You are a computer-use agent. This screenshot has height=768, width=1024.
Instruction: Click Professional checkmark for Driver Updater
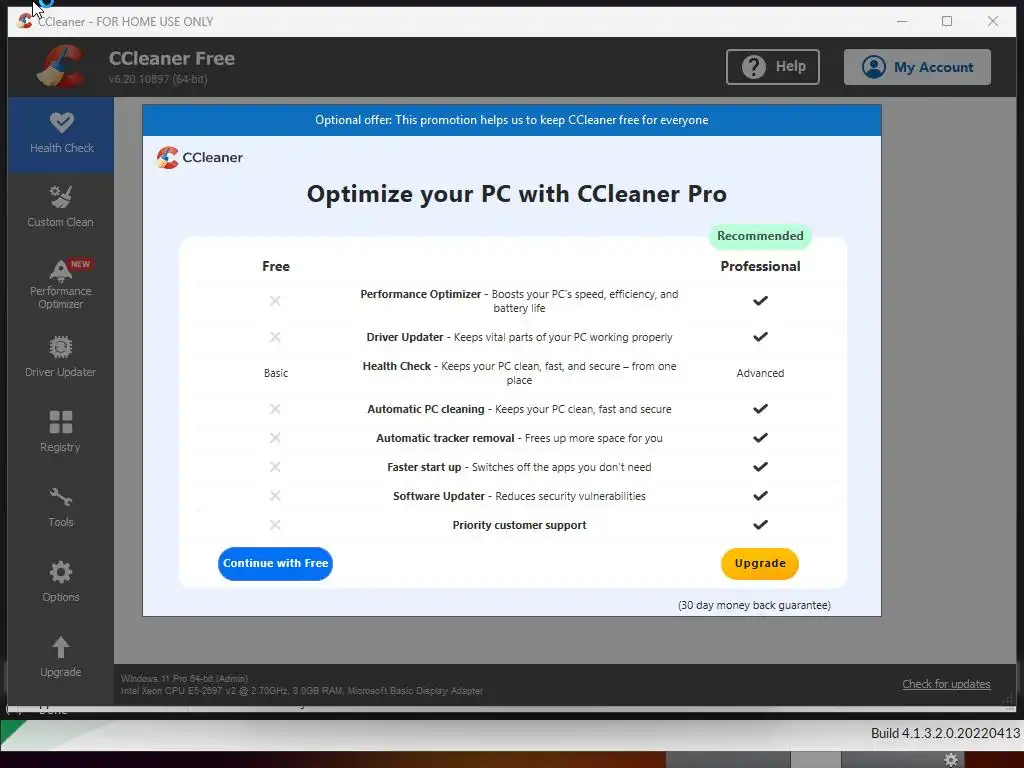coord(760,337)
